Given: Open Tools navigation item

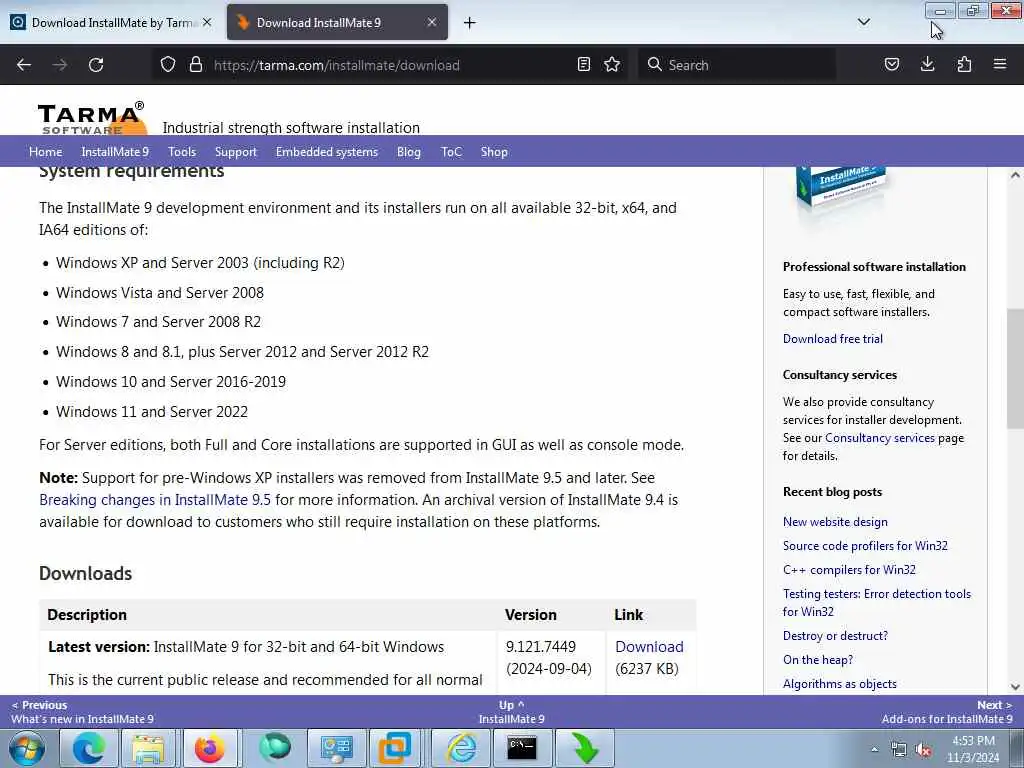Looking at the screenshot, I should coord(182,152).
